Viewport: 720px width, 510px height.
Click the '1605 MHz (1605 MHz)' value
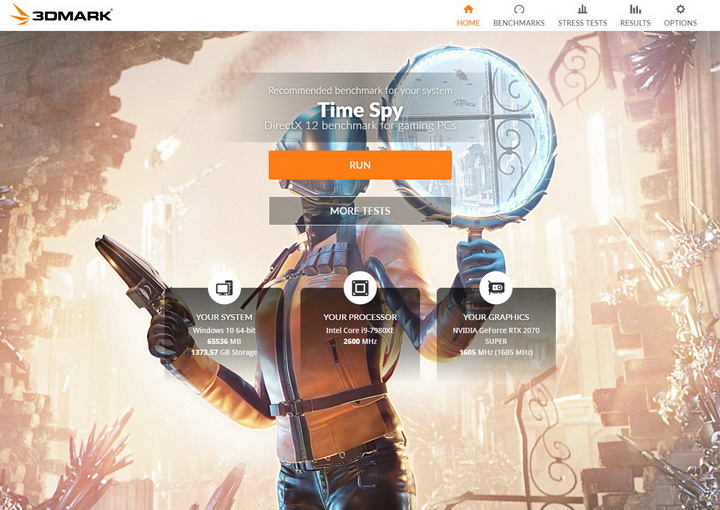[x=496, y=353]
